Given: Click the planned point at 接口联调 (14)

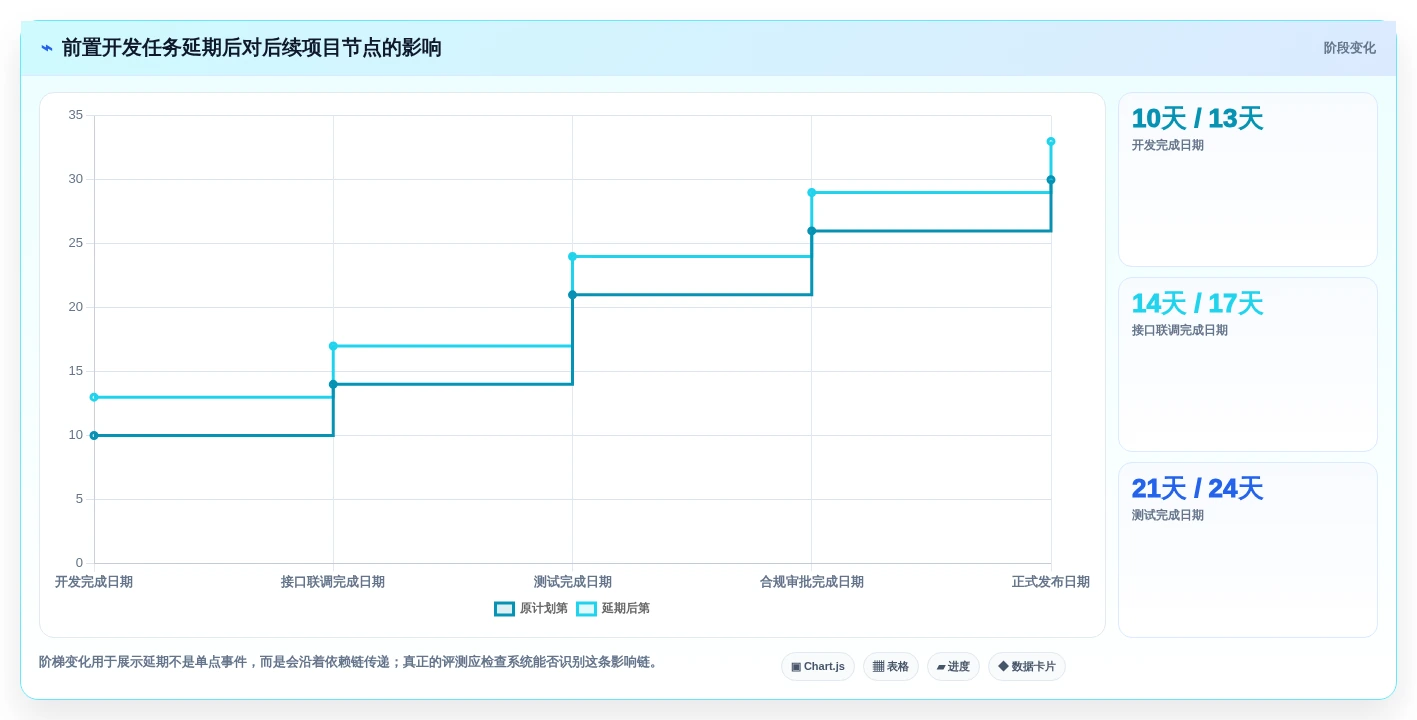Looking at the screenshot, I should [333, 384].
